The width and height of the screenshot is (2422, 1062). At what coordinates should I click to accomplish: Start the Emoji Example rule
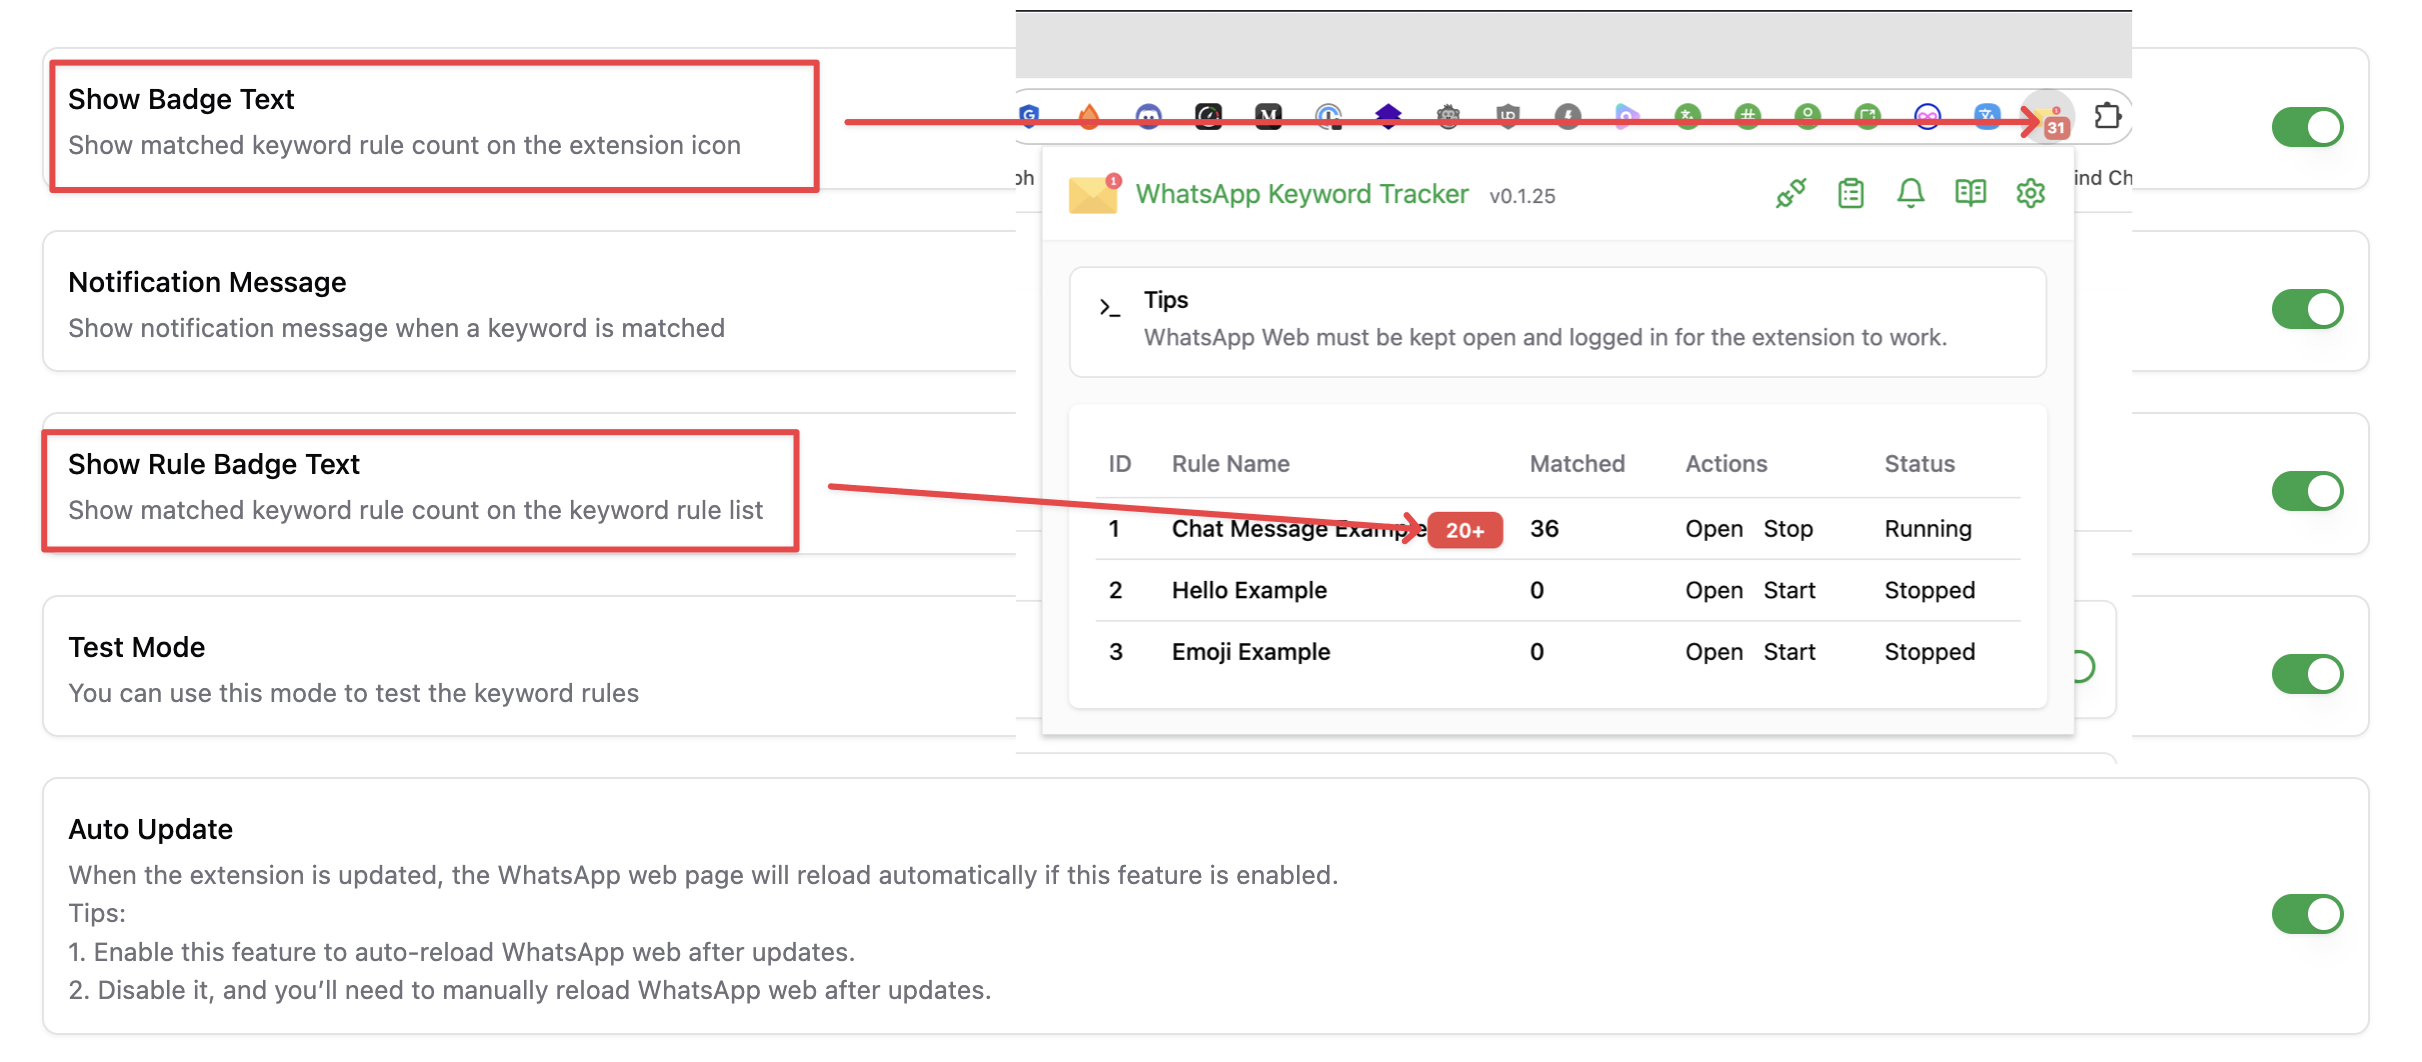click(x=1789, y=652)
